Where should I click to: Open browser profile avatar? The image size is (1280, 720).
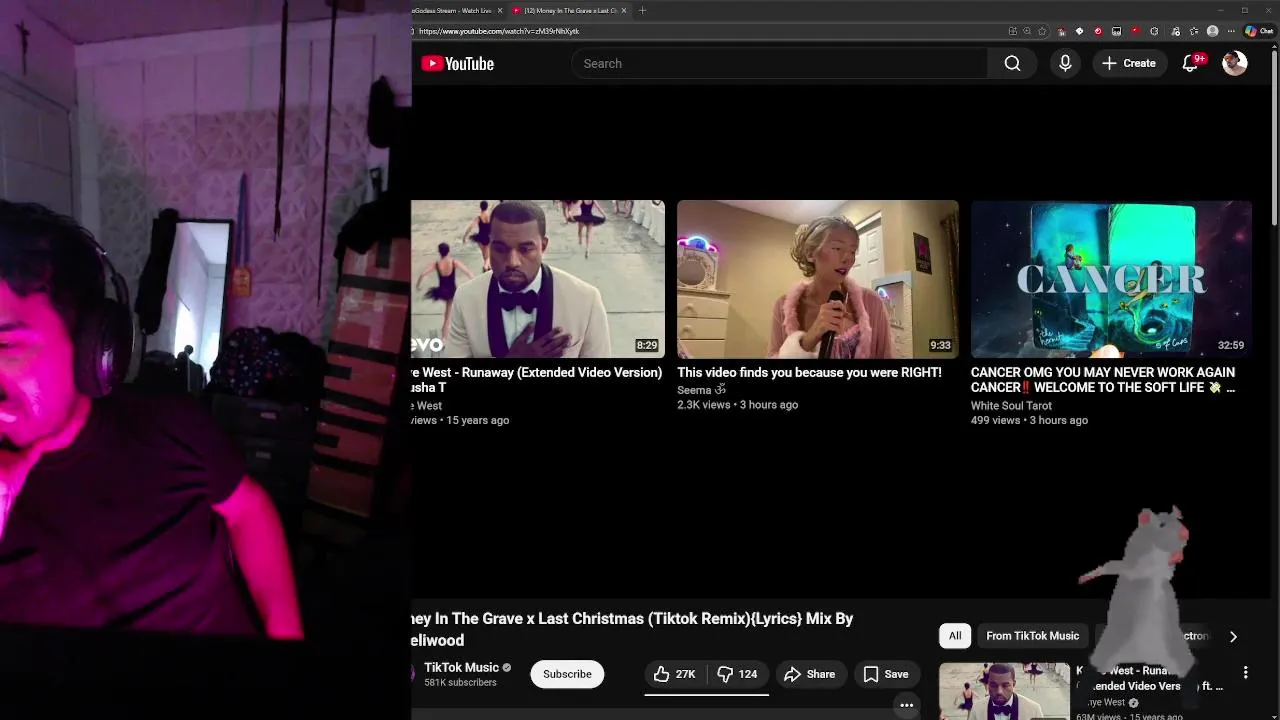pyautogui.click(x=1212, y=31)
